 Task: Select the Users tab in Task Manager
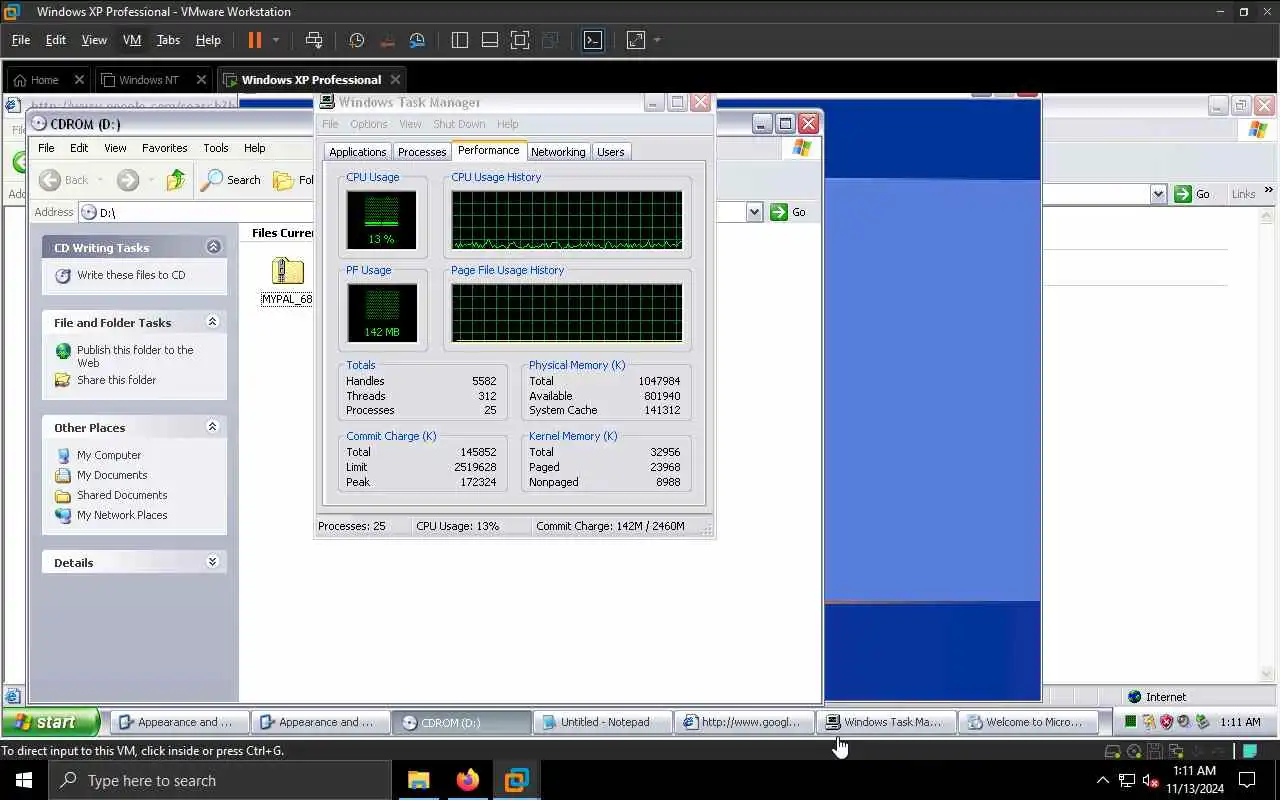610,152
